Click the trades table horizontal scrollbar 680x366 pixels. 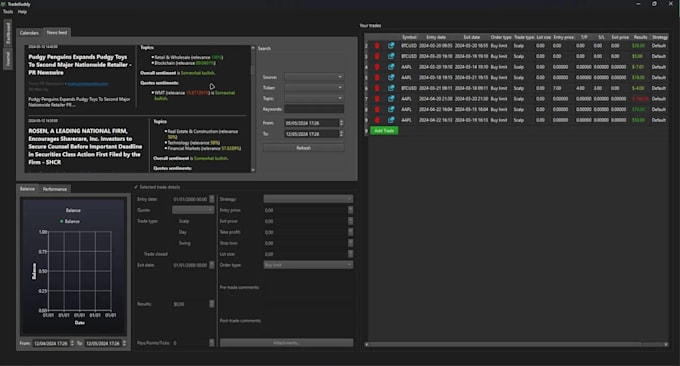505,344
